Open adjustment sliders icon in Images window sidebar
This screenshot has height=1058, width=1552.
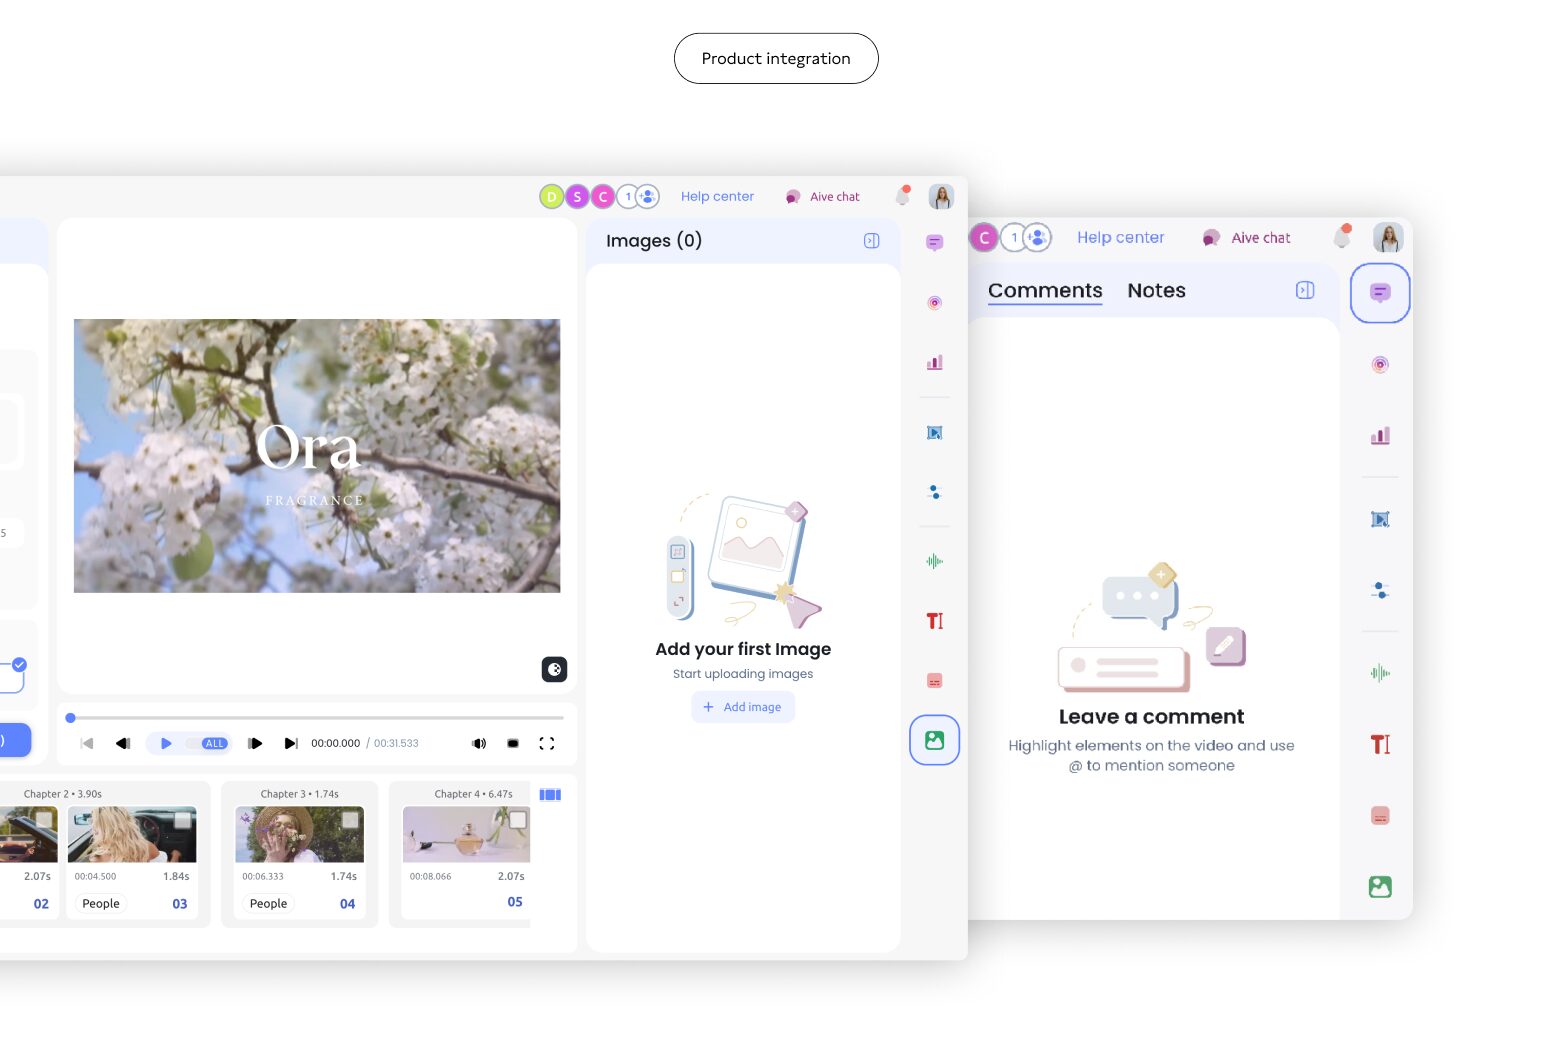tap(934, 492)
